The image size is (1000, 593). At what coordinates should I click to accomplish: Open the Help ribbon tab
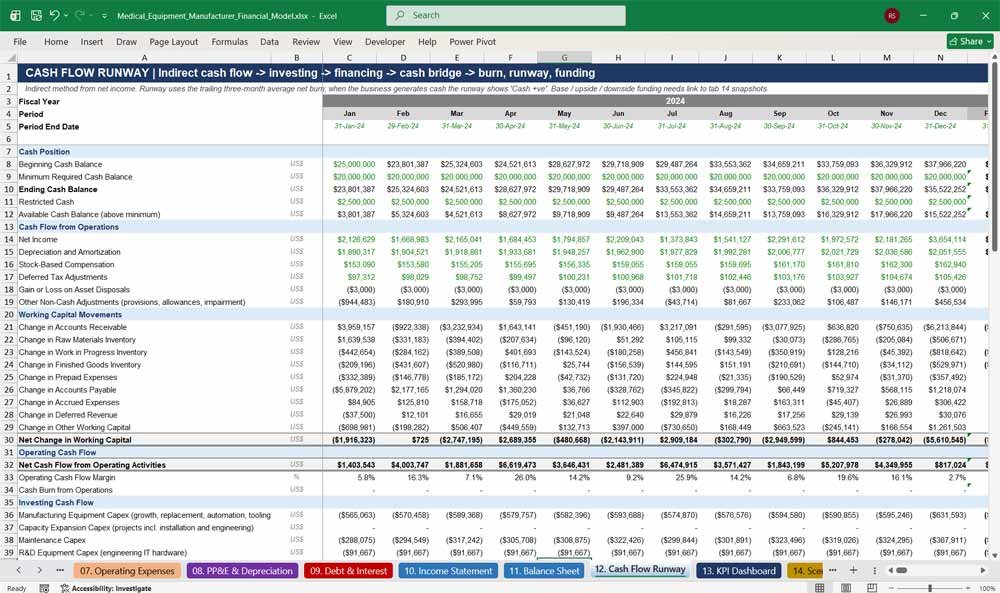[x=427, y=41]
